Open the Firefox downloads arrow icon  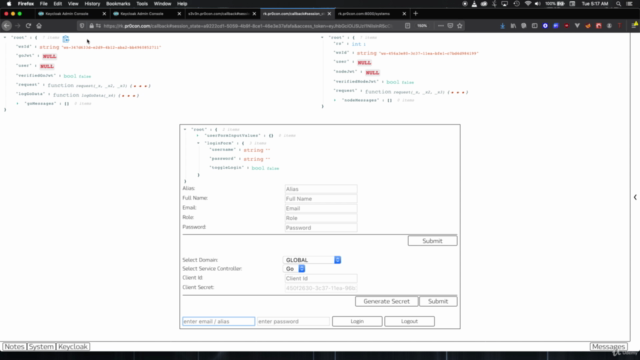pos(502,26)
